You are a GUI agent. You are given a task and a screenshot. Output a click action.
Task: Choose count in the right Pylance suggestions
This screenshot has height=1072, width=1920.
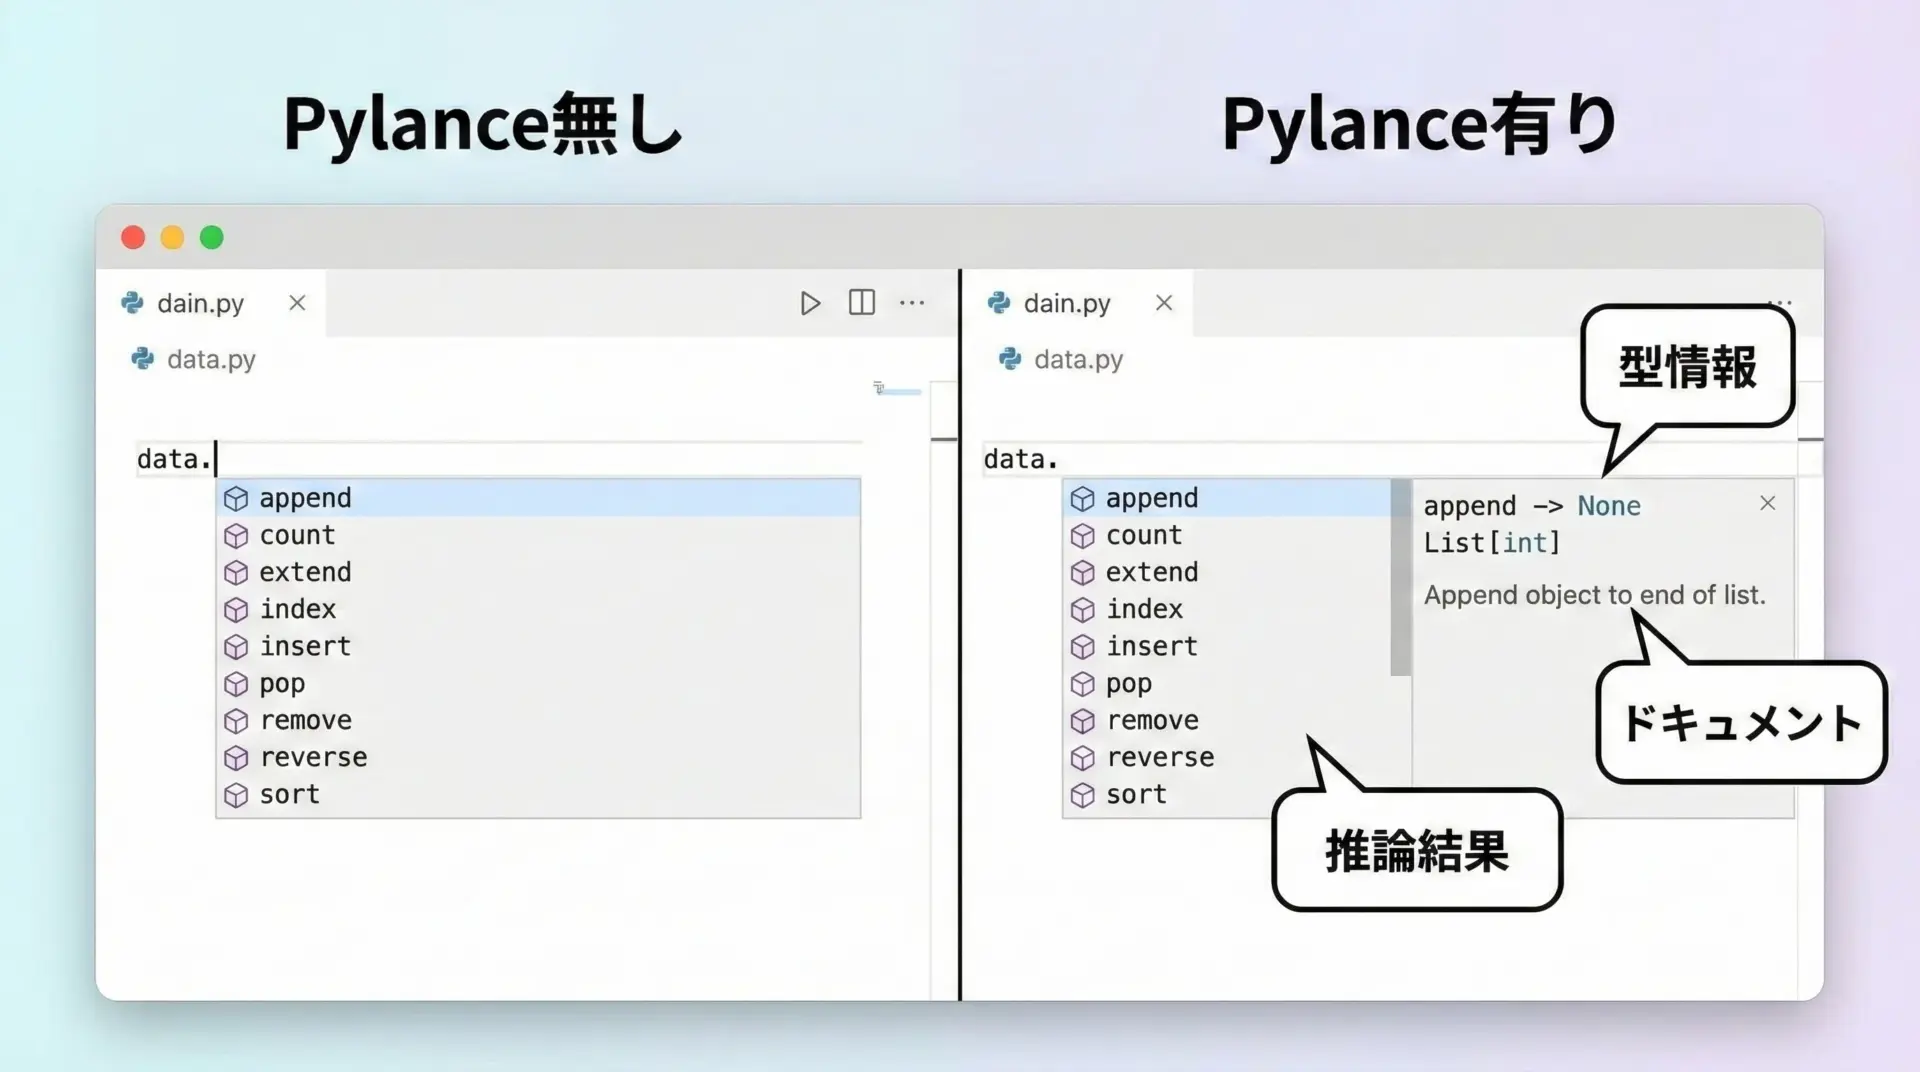coord(1144,535)
